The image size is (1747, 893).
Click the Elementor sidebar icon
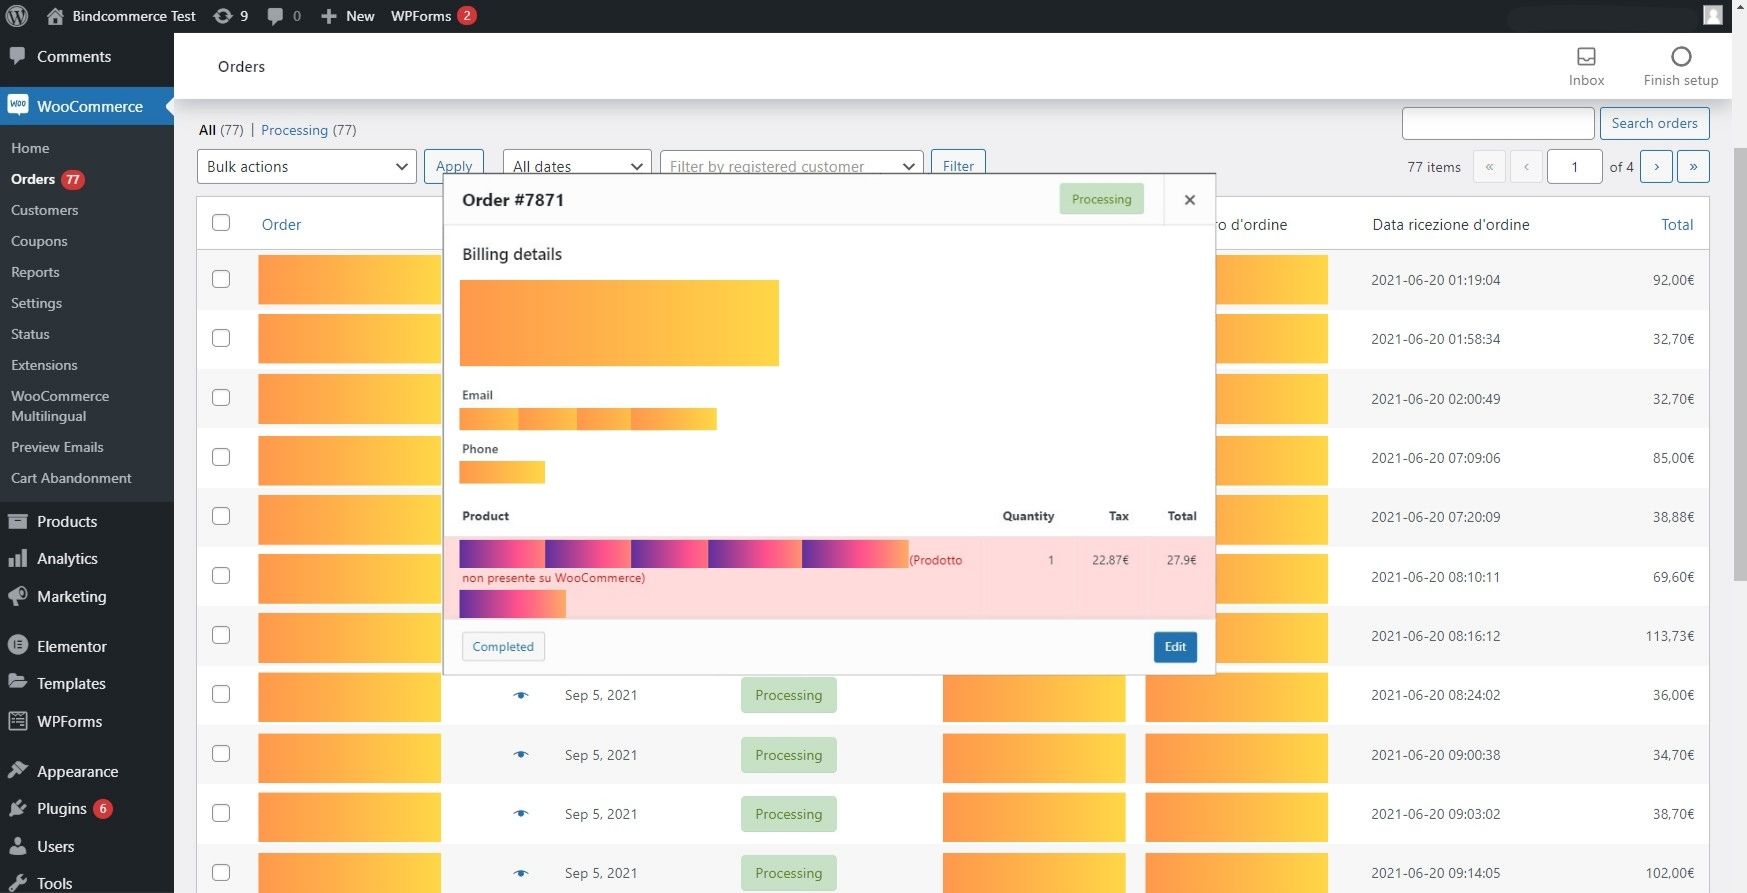click(17, 646)
